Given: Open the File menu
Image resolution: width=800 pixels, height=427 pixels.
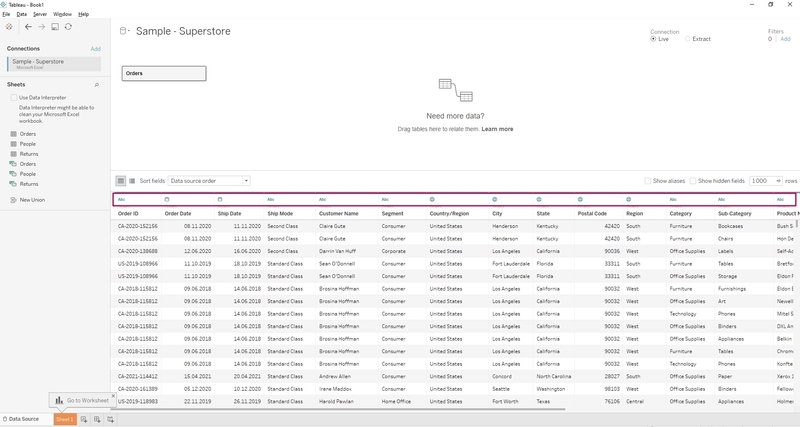Looking at the screenshot, I should 6,14.
